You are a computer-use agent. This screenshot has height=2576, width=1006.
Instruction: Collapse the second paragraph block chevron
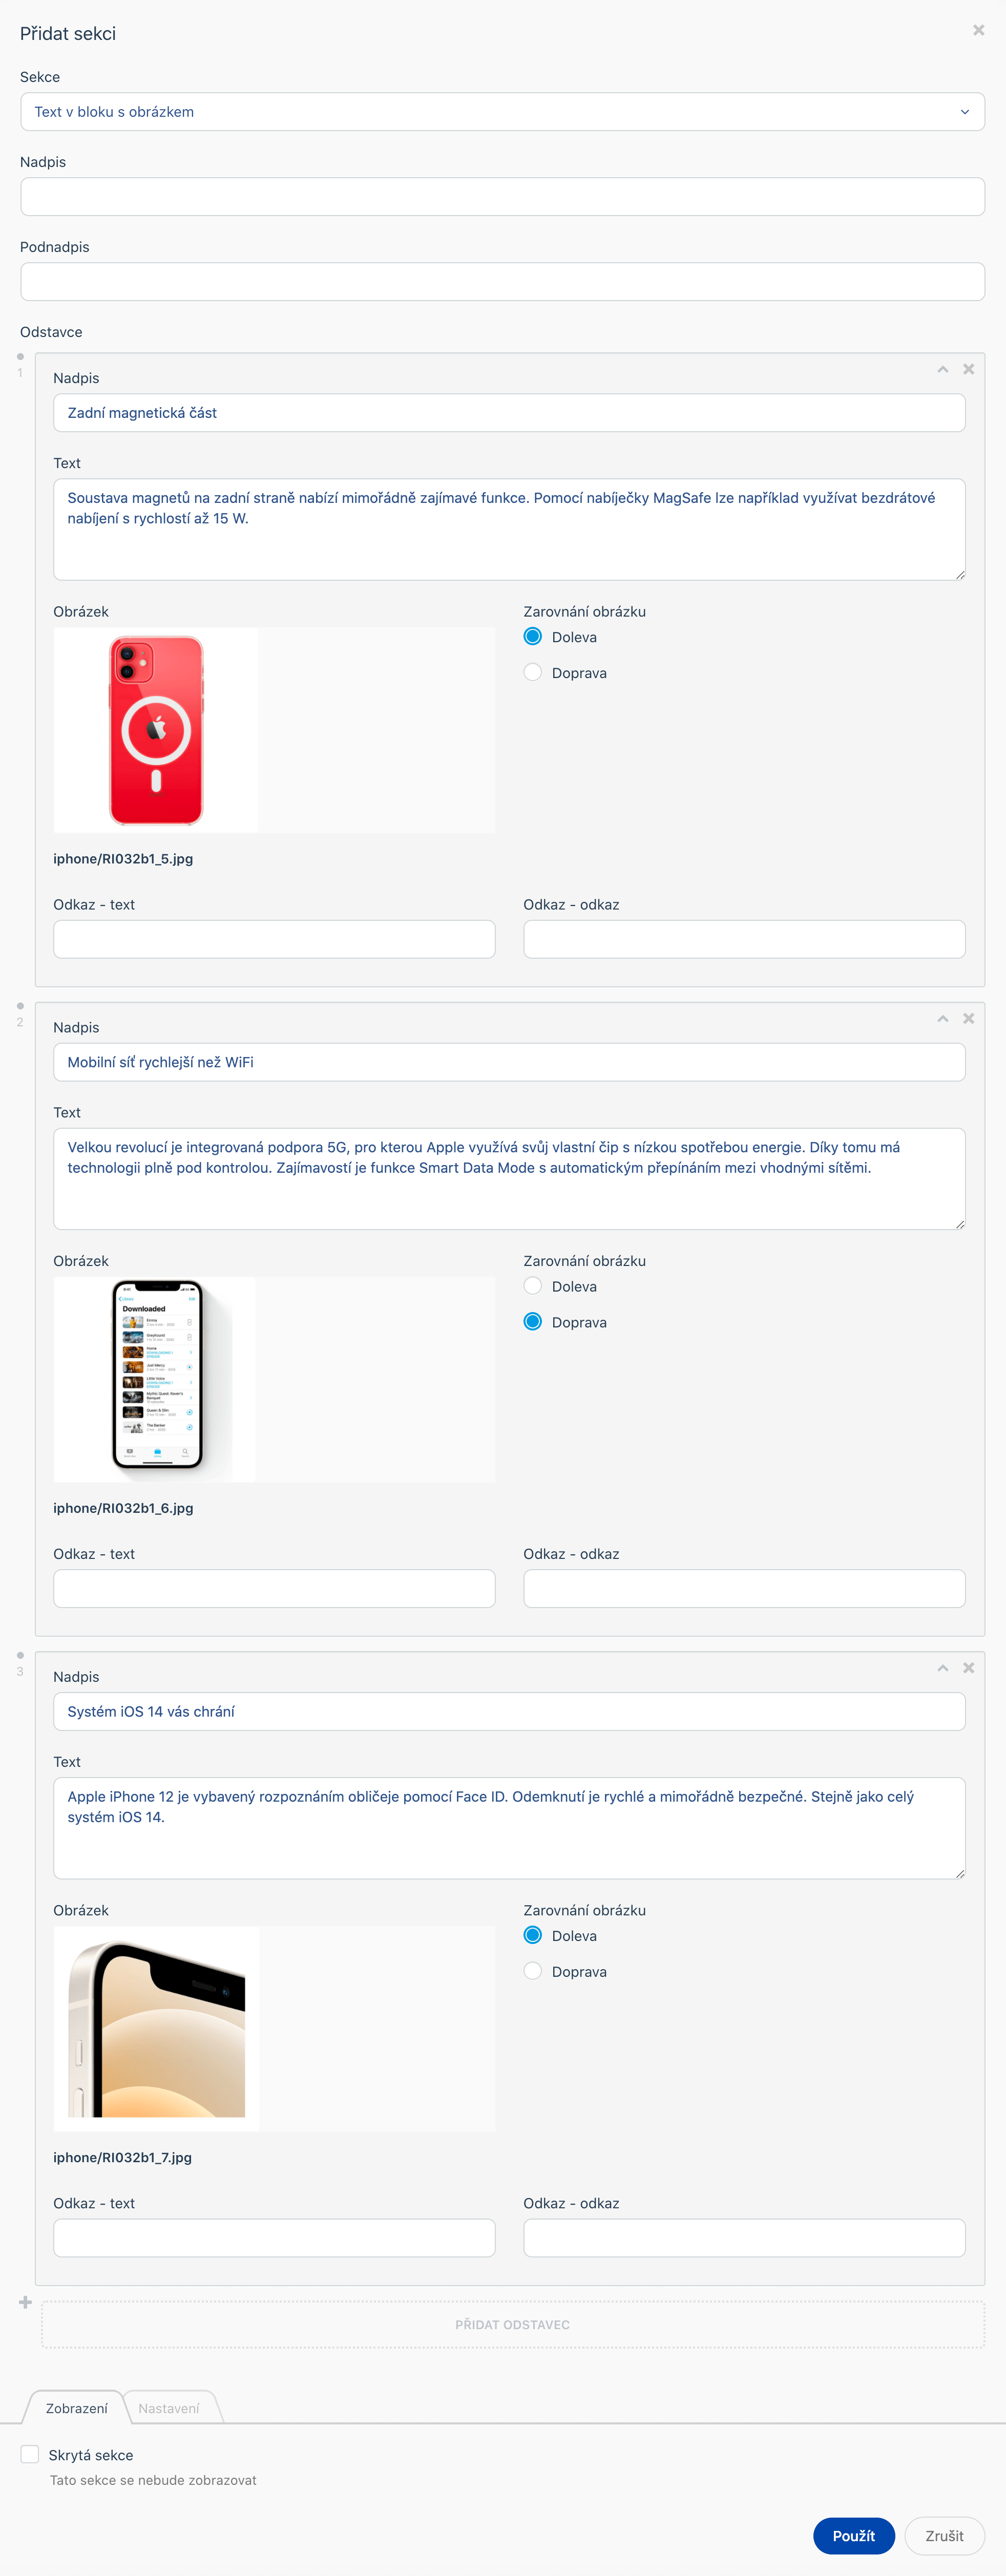click(942, 1018)
